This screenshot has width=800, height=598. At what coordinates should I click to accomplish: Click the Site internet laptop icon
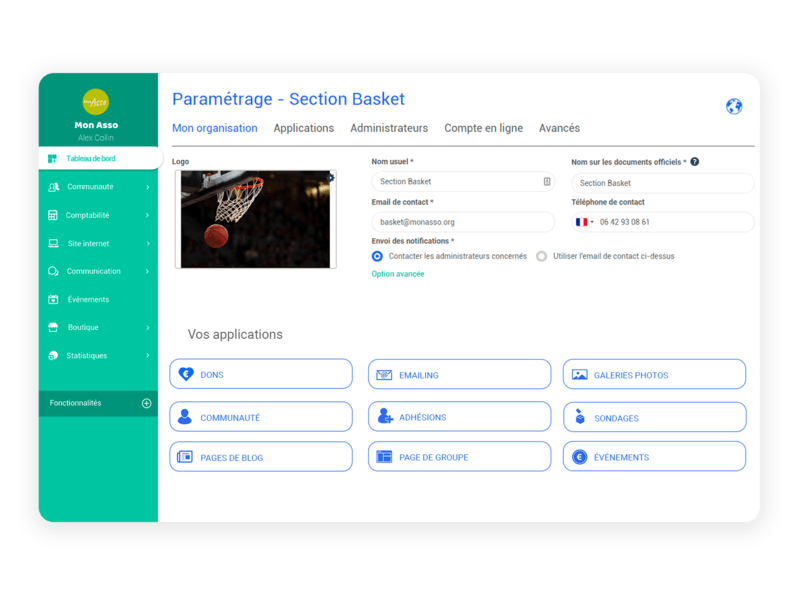coord(53,243)
